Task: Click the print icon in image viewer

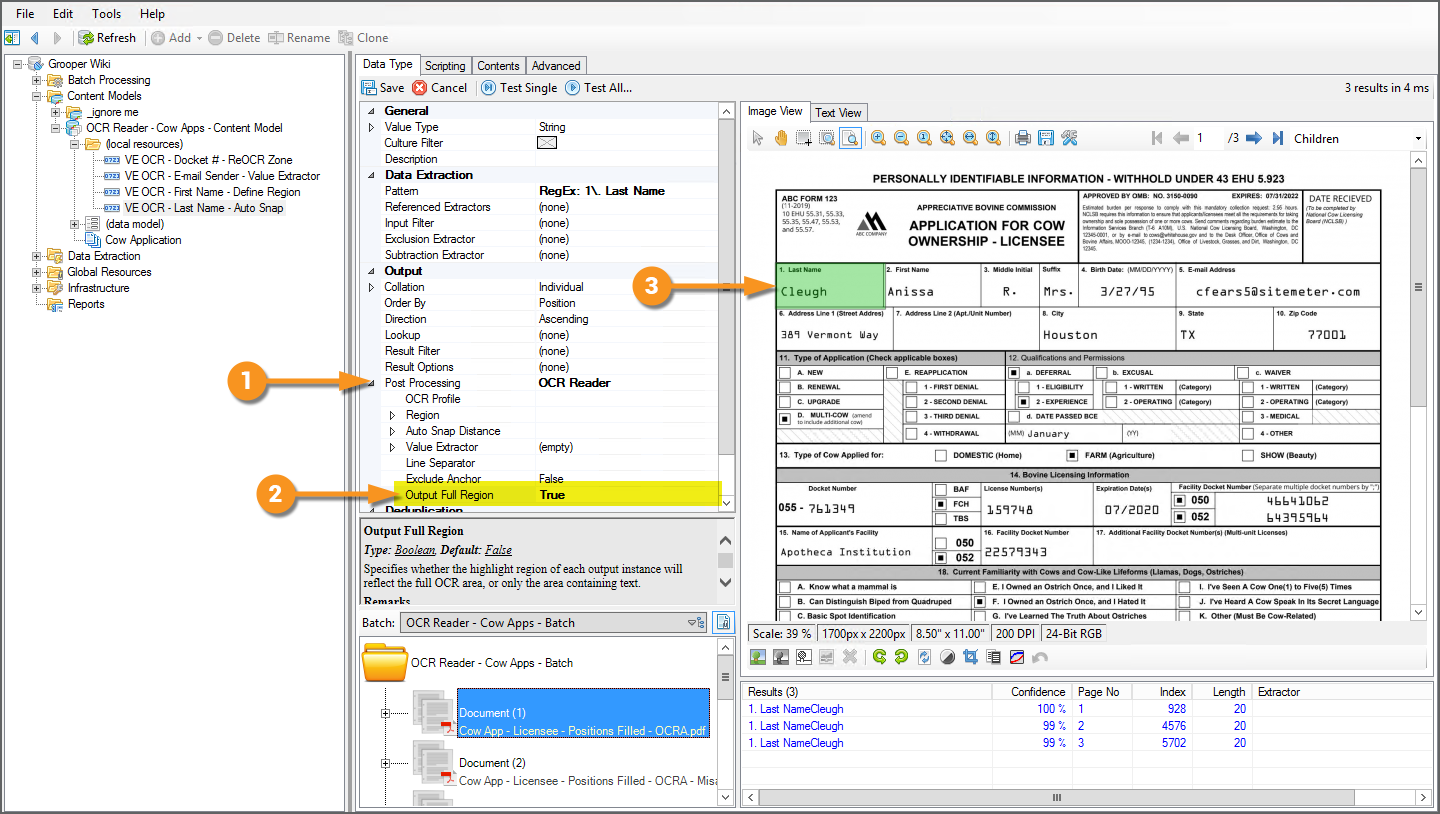Action: coord(1022,138)
